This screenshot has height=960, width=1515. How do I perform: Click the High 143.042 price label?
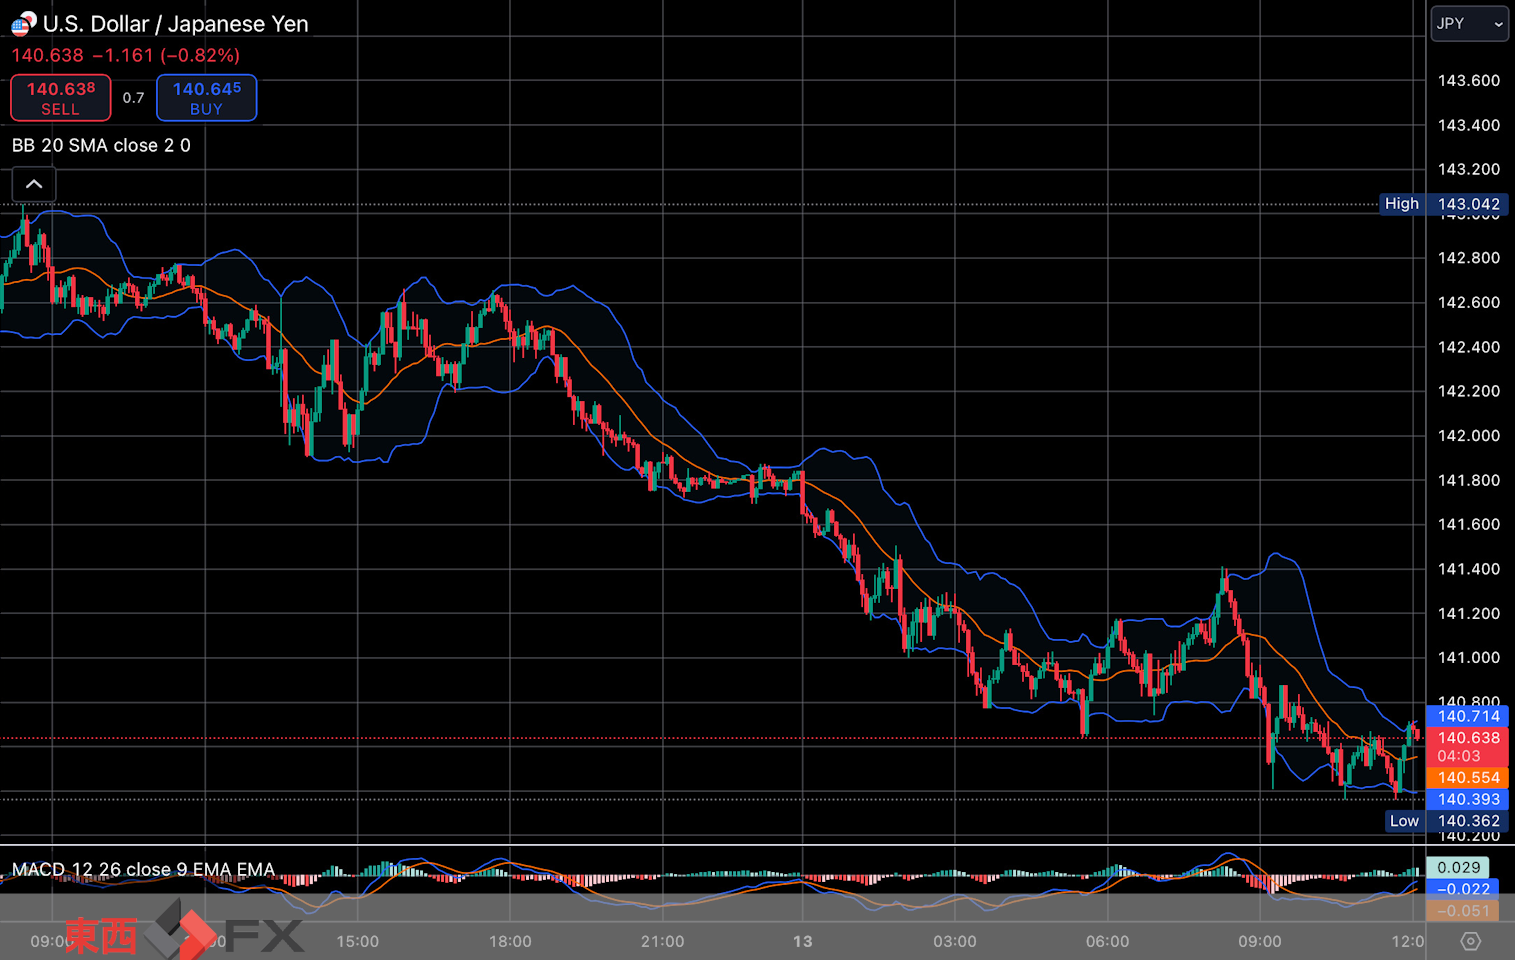pyautogui.click(x=1444, y=204)
